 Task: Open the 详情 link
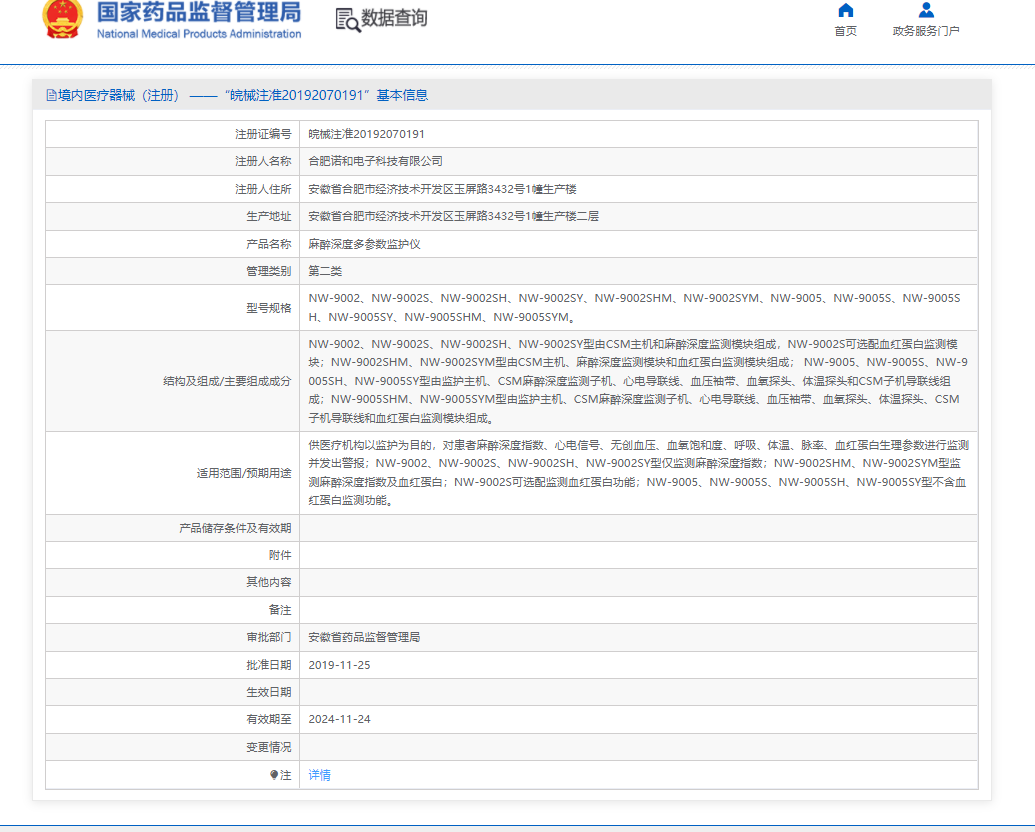tap(319, 775)
